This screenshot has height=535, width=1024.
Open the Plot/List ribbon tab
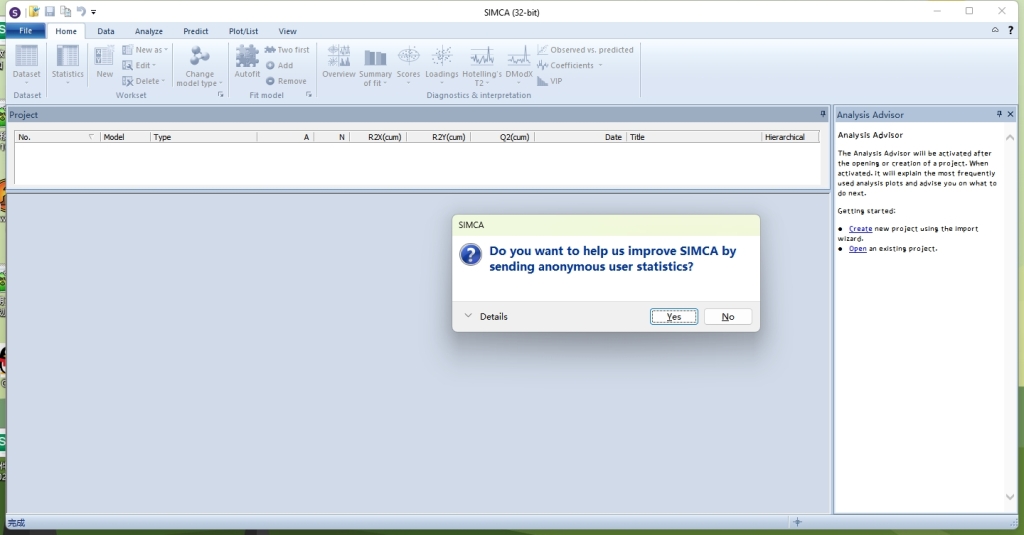coord(243,31)
